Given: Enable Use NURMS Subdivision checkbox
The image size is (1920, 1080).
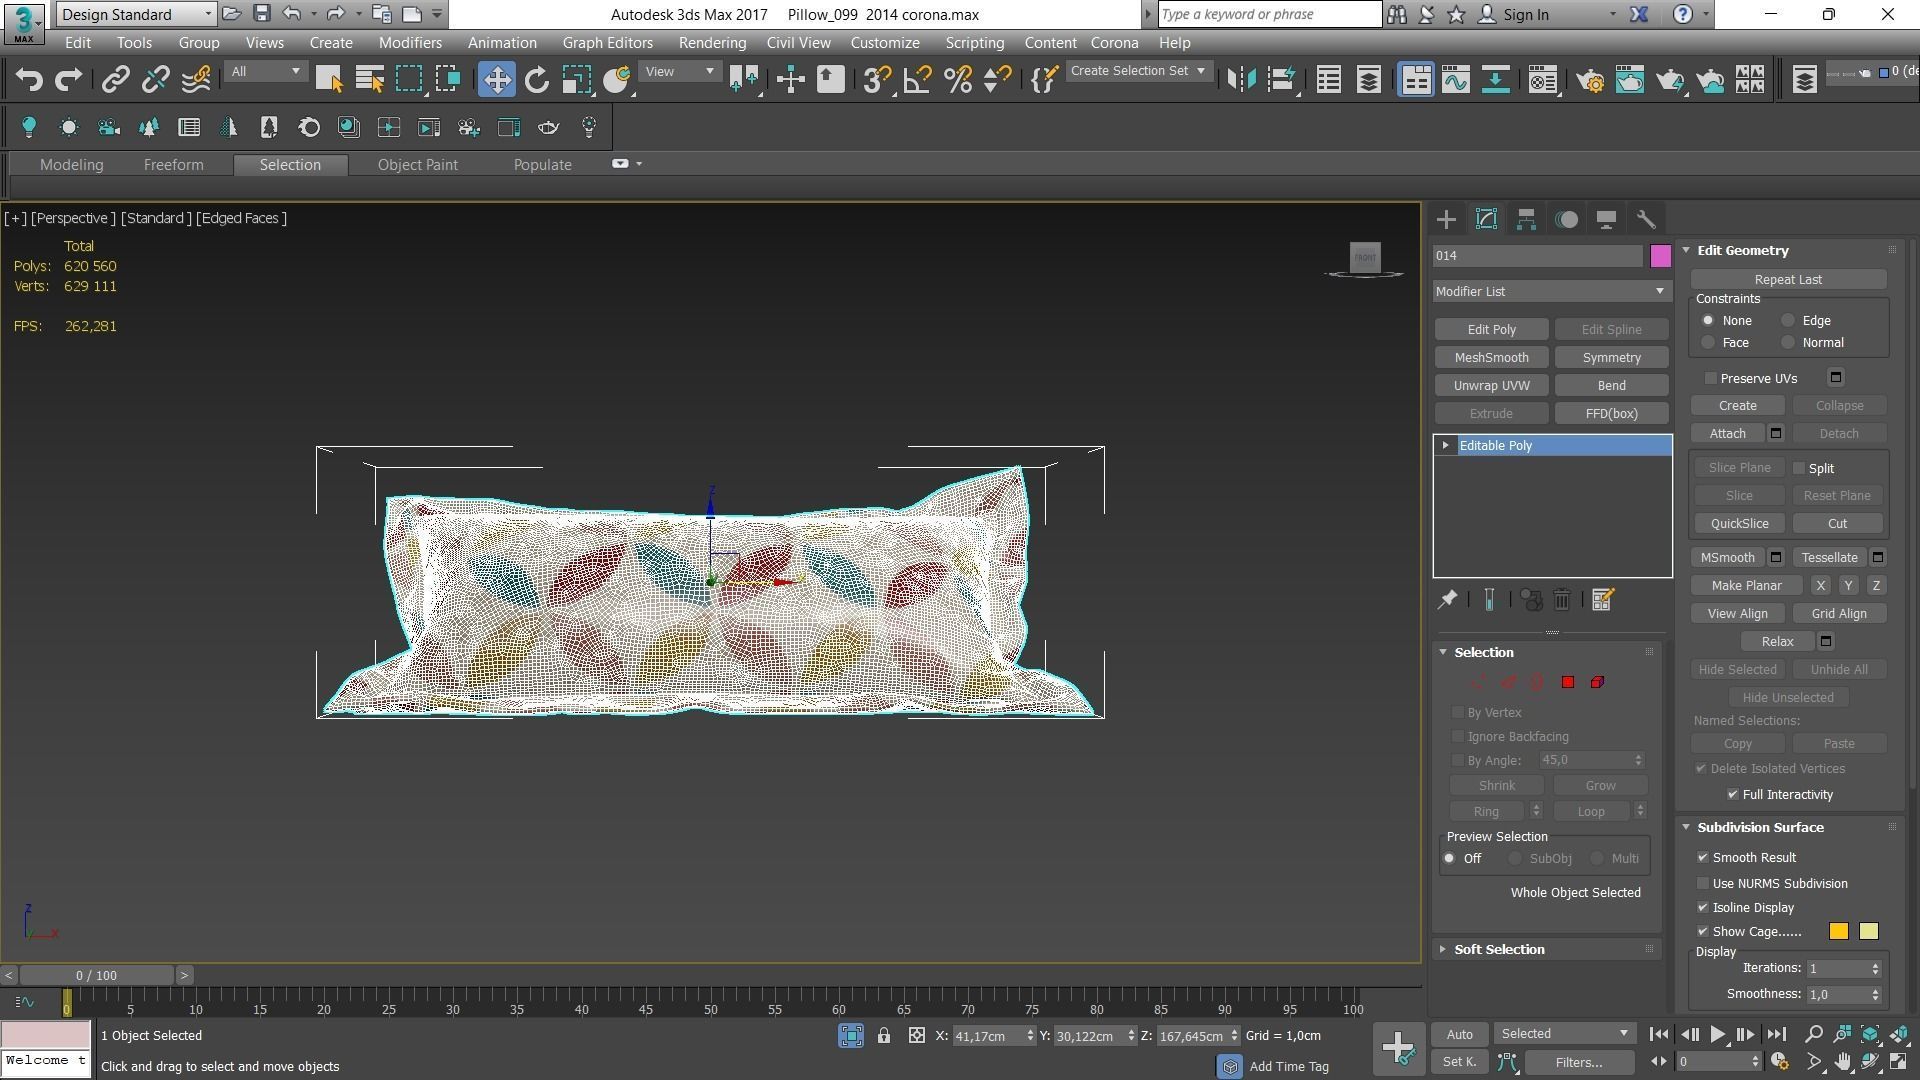Looking at the screenshot, I should 1703,884.
